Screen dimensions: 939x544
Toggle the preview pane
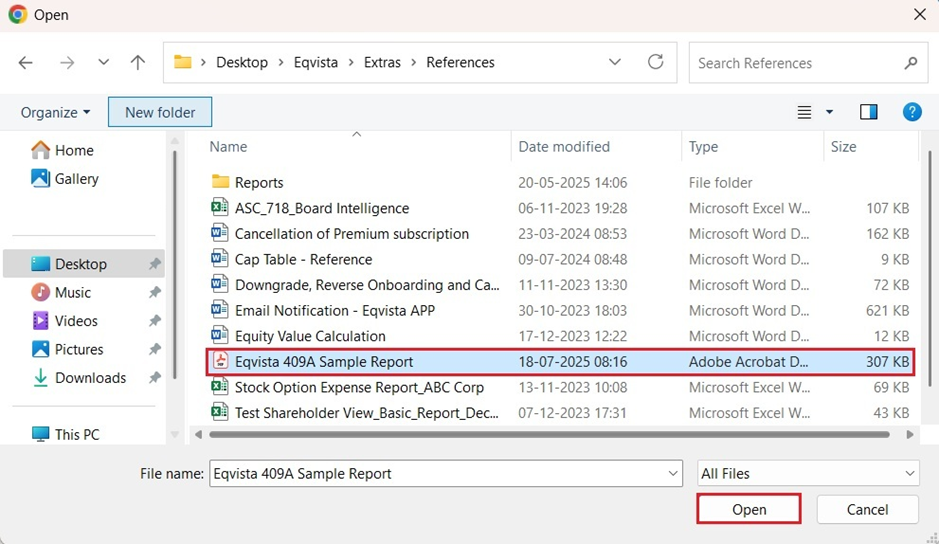coord(868,112)
